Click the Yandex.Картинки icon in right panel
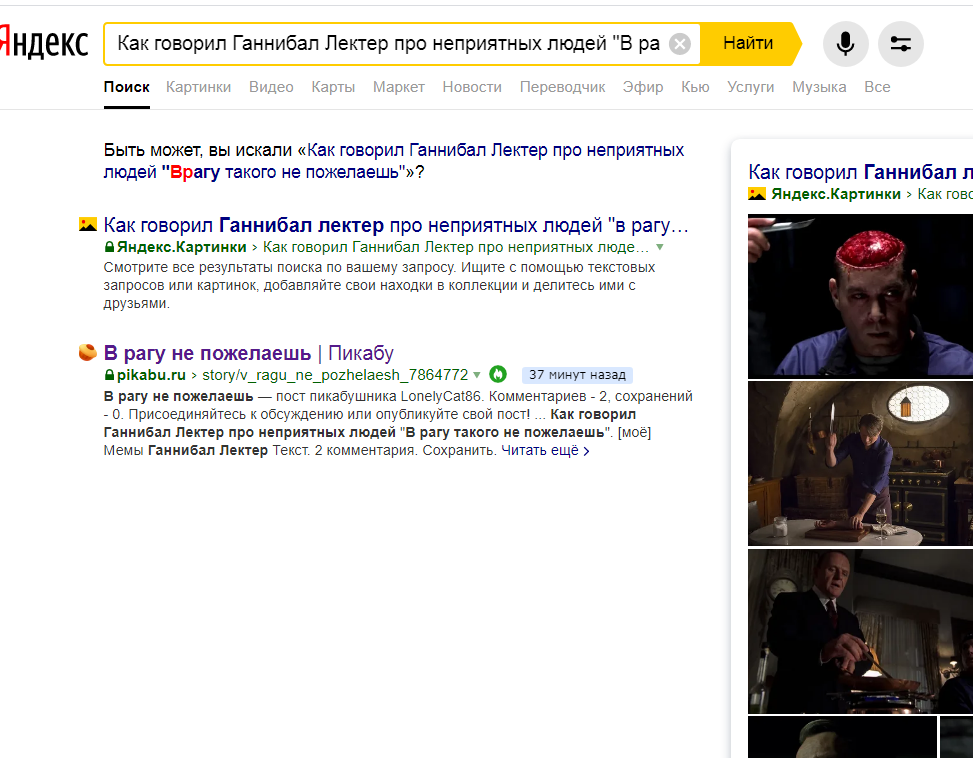The height and width of the screenshot is (758, 973). pyautogui.click(x=757, y=194)
